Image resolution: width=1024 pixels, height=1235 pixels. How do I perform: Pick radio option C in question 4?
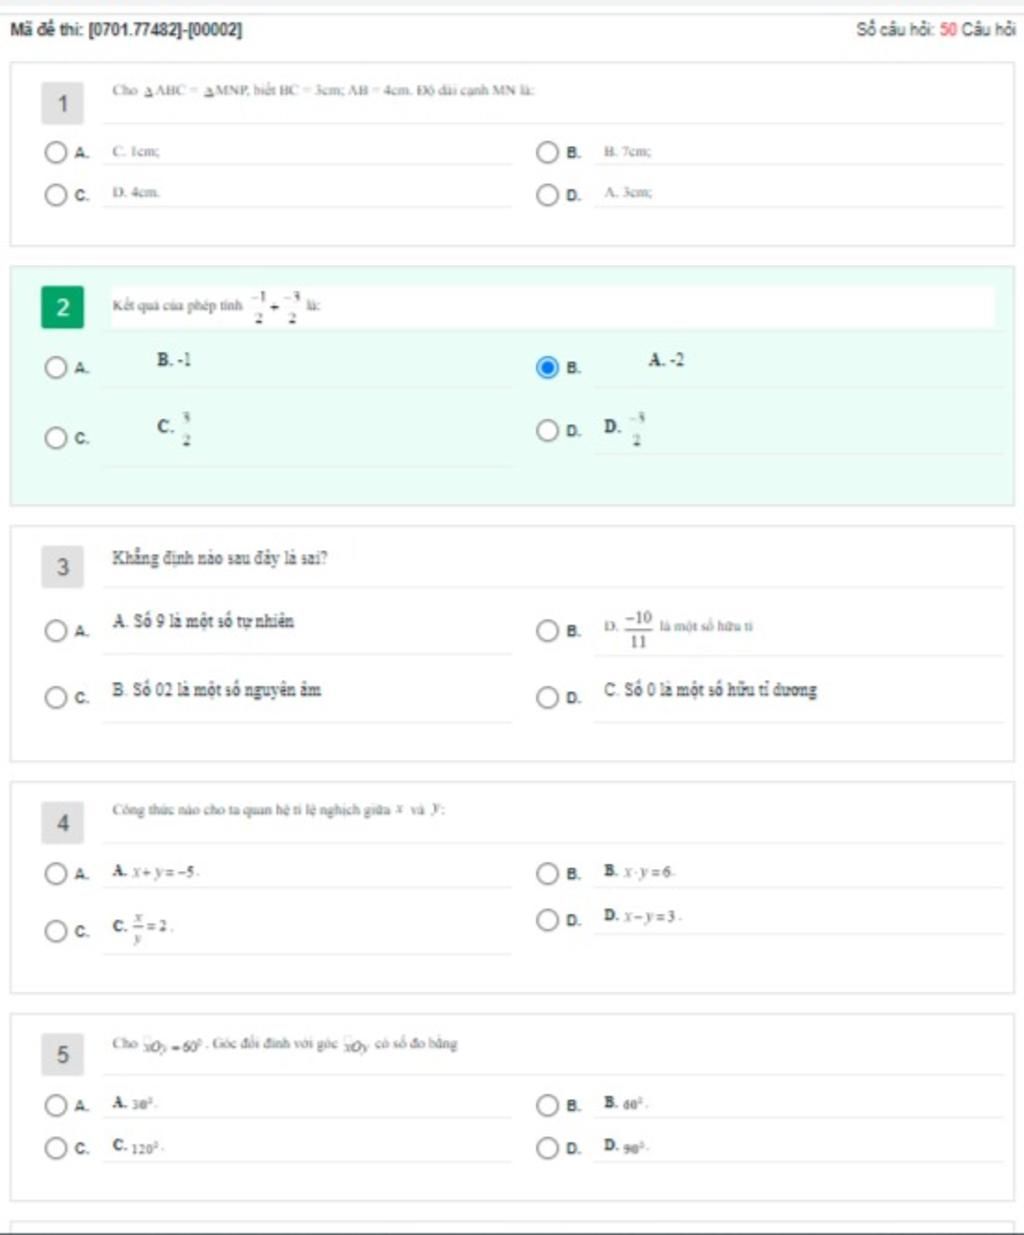56,931
